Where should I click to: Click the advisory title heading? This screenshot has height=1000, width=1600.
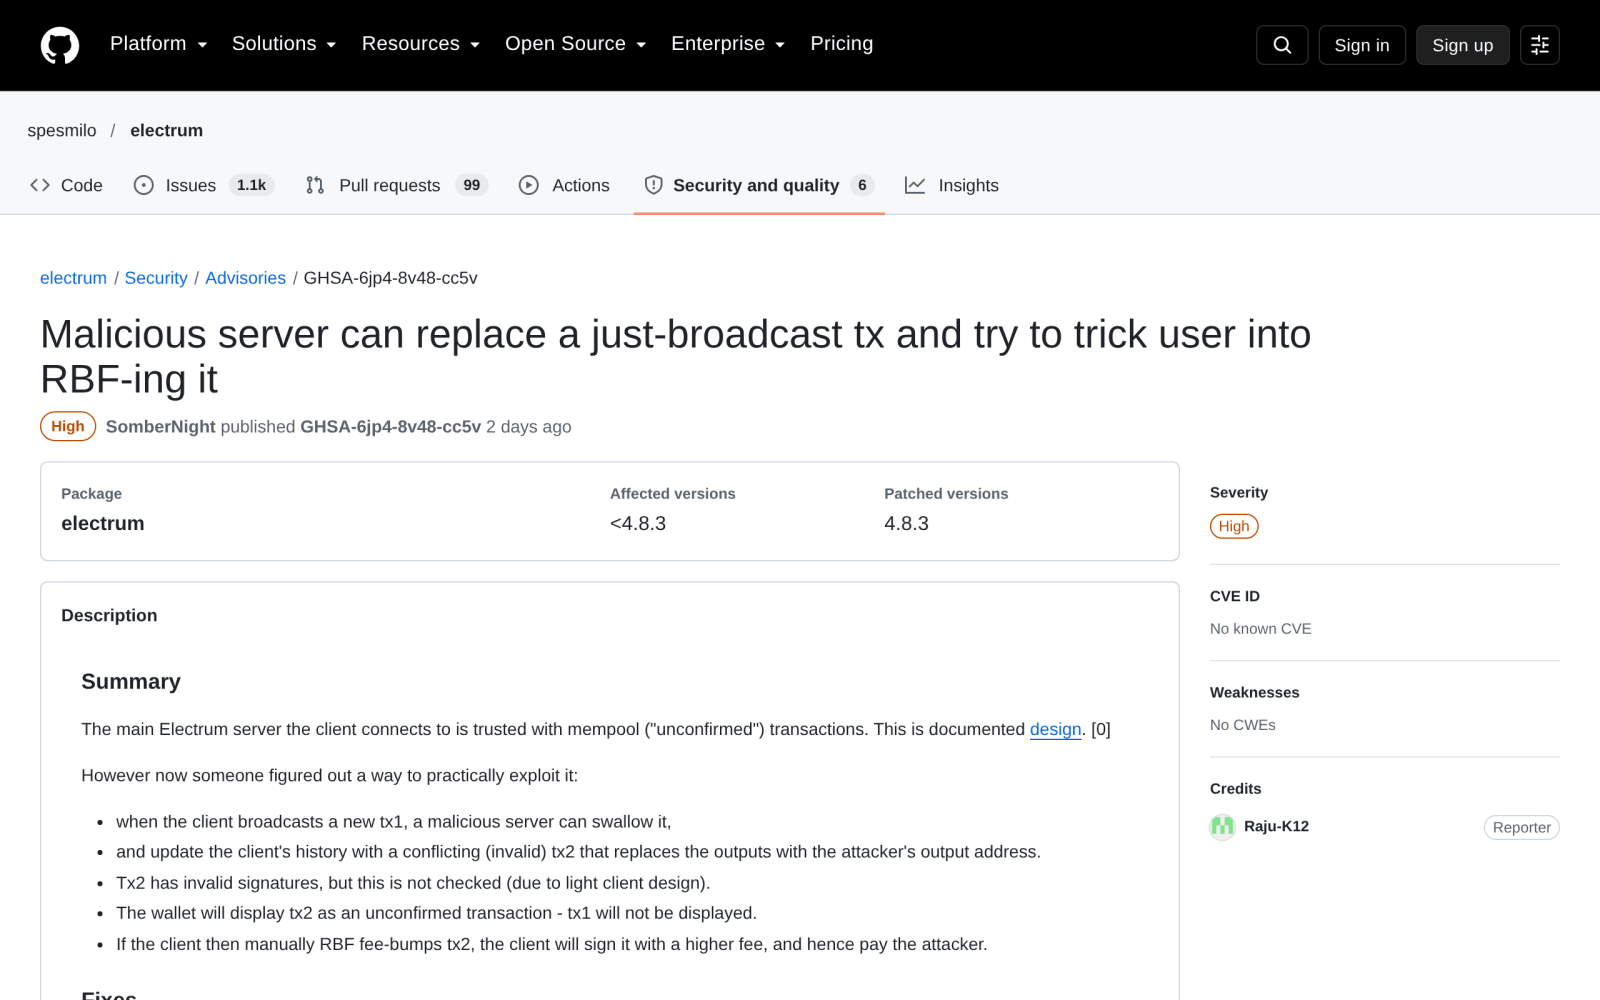coord(675,357)
